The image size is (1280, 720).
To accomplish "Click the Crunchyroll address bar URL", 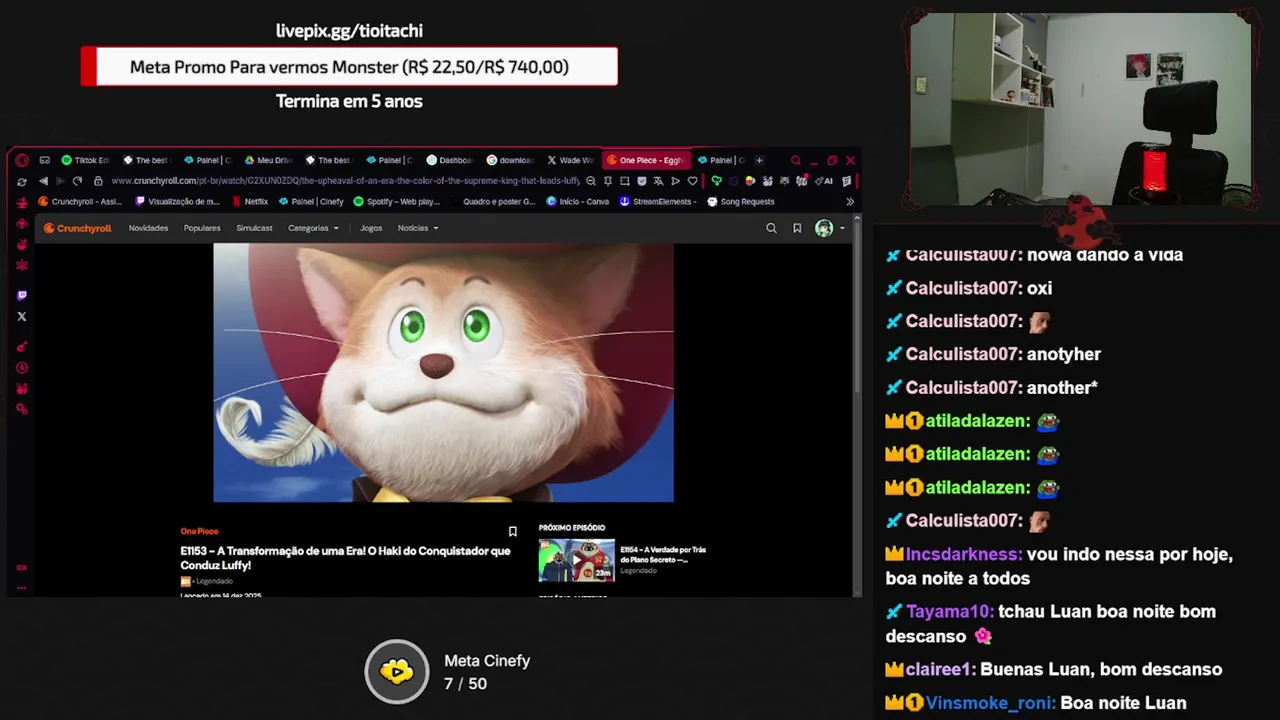I will pyautogui.click(x=345, y=181).
